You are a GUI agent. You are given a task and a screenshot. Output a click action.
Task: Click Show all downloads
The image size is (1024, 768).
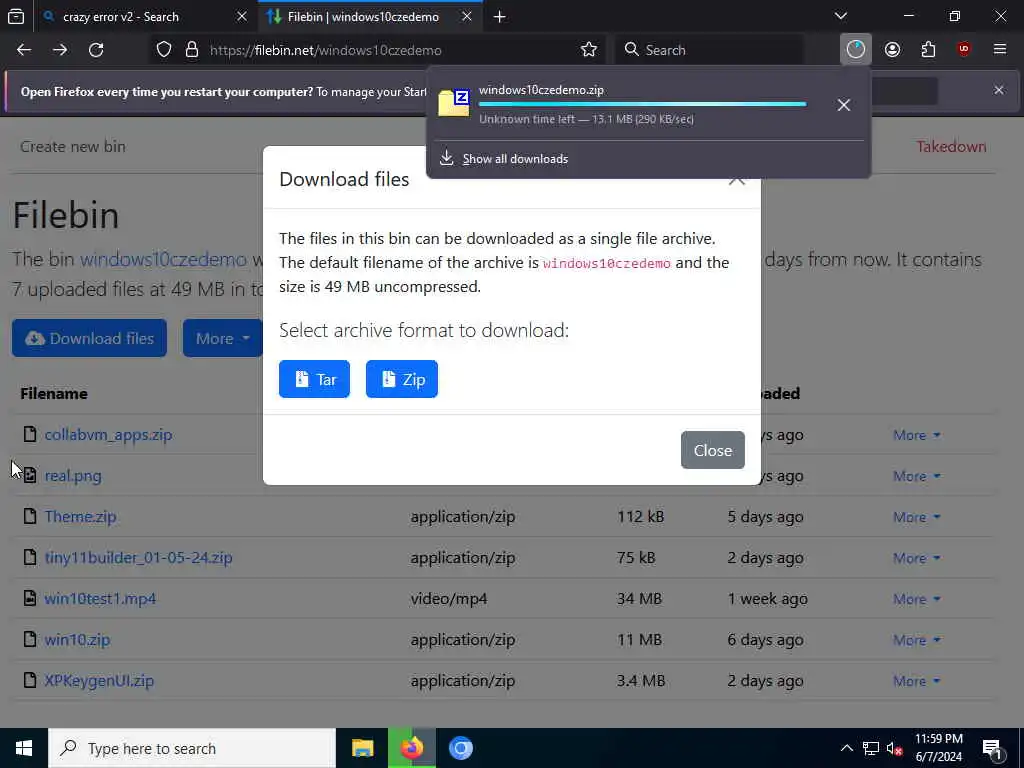(515, 159)
